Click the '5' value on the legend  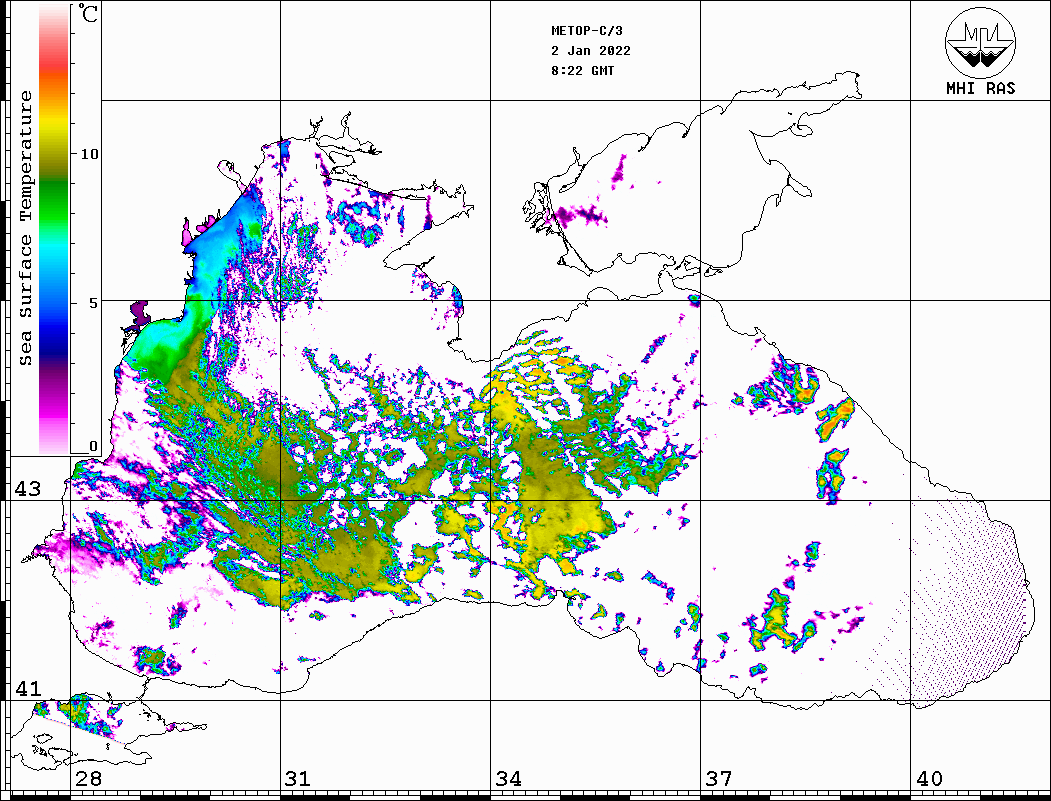click(94, 303)
